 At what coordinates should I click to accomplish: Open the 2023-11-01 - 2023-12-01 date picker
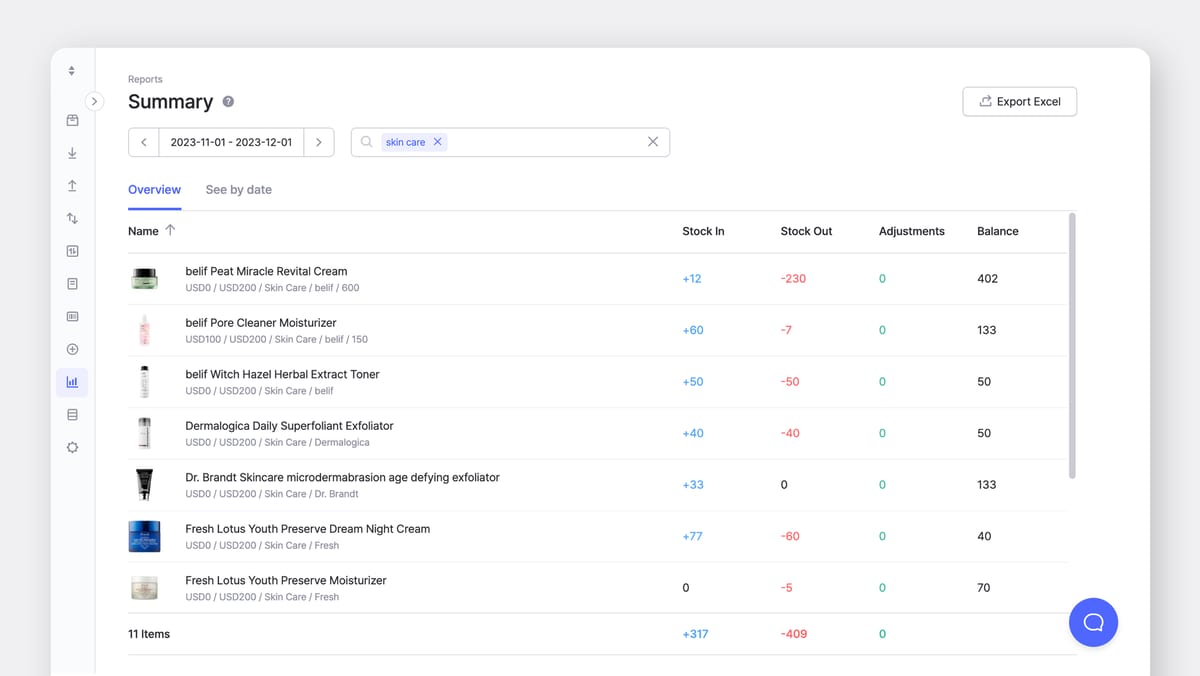[231, 142]
